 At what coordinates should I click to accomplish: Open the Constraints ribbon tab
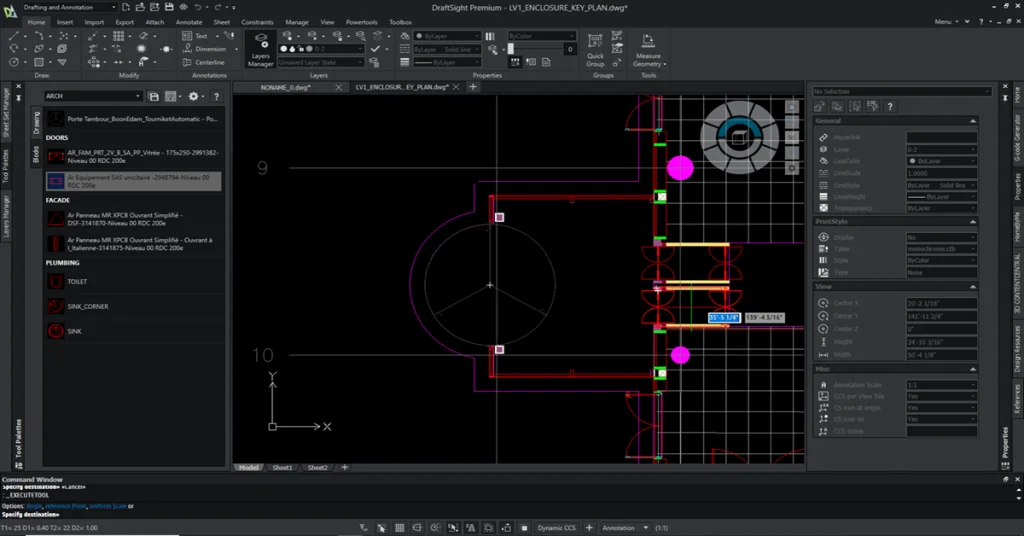[x=257, y=21]
